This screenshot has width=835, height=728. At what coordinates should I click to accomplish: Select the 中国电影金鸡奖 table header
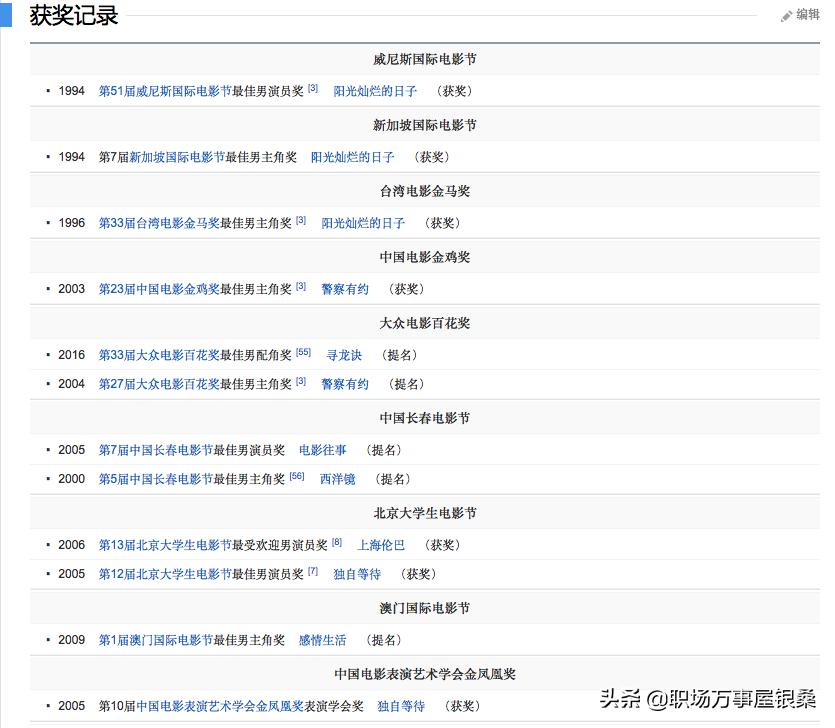coord(424,257)
